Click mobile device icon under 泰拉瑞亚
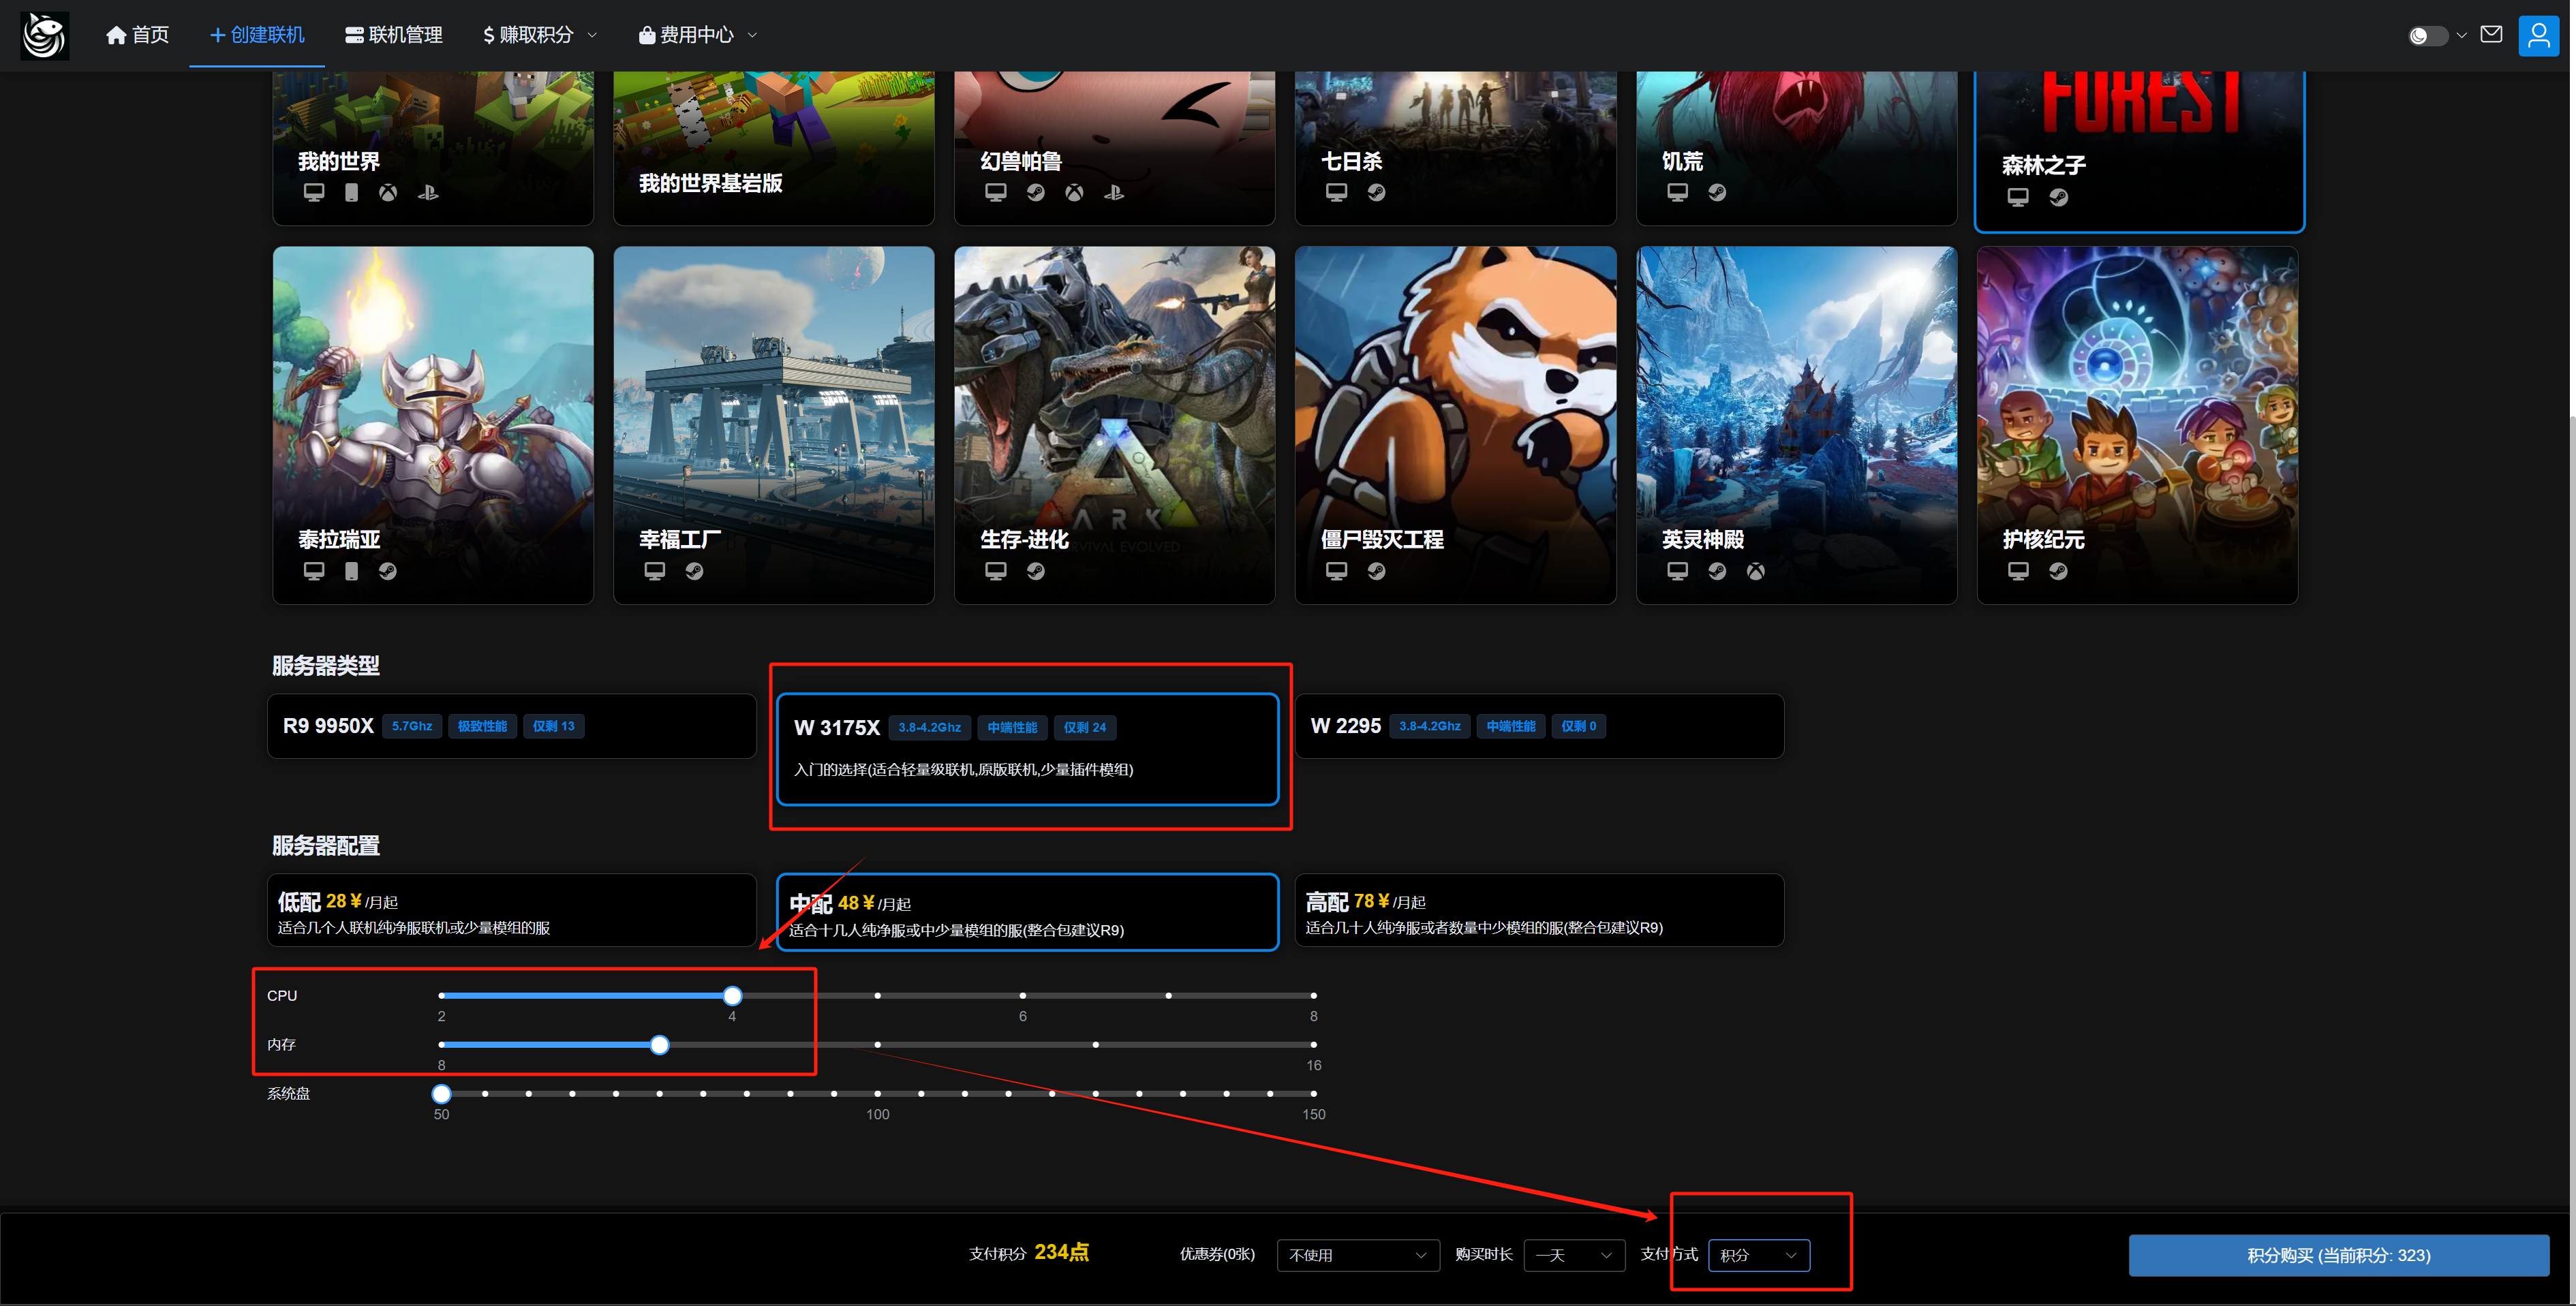 click(351, 571)
